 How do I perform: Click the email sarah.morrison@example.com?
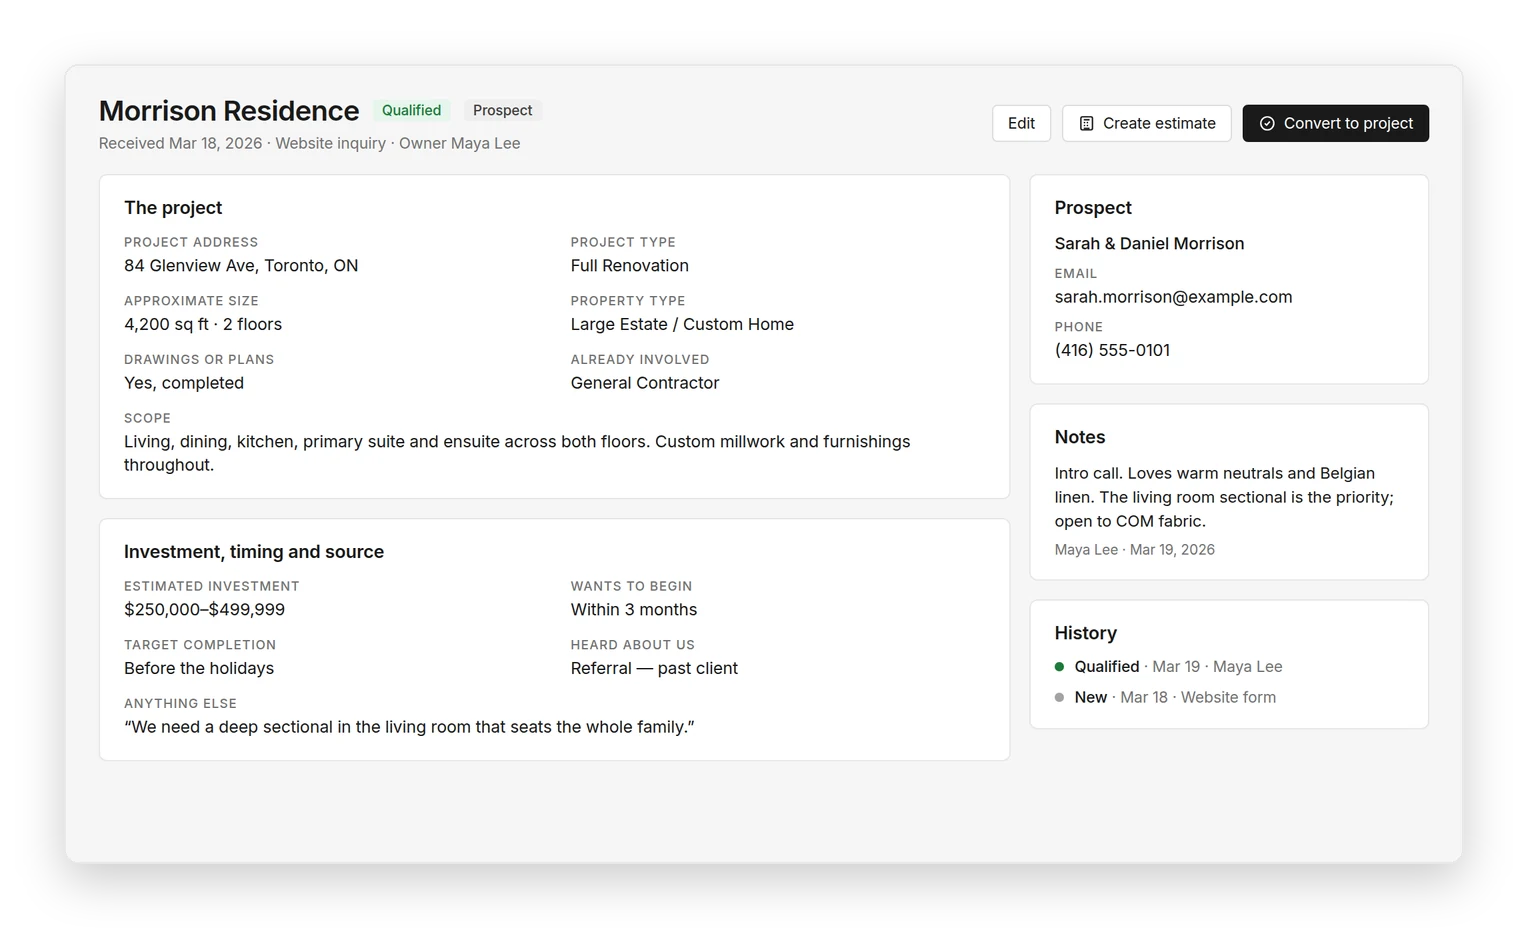pyautogui.click(x=1173, y=297)
